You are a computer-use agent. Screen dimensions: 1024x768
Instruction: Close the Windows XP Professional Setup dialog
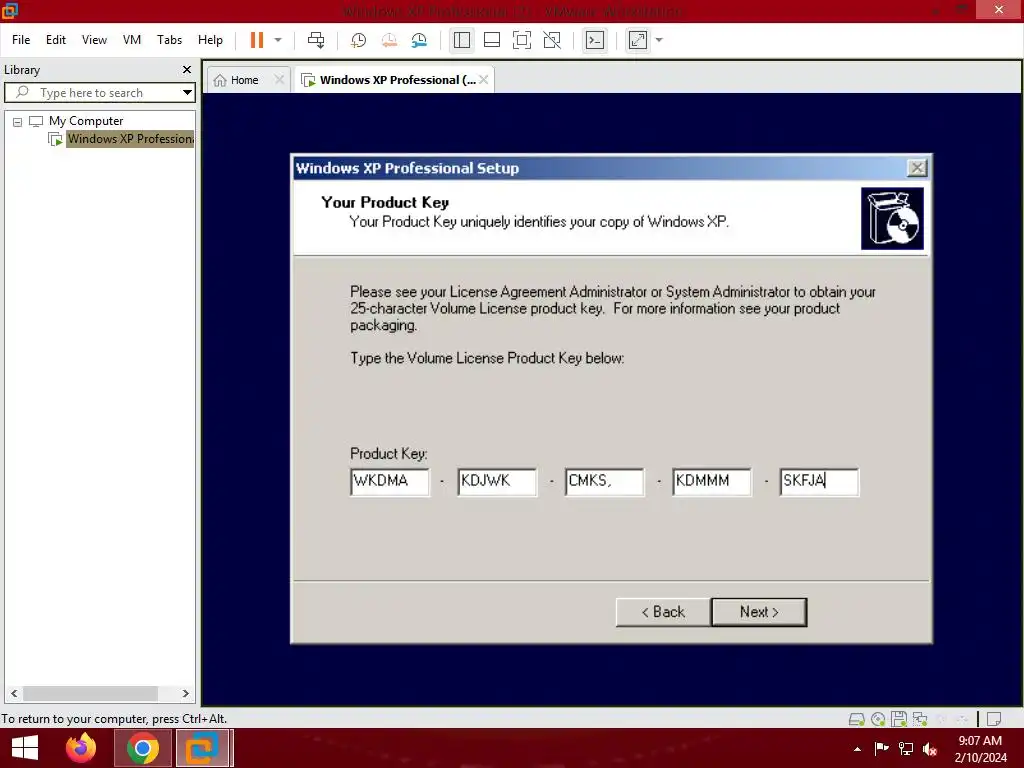pos(917,168)
